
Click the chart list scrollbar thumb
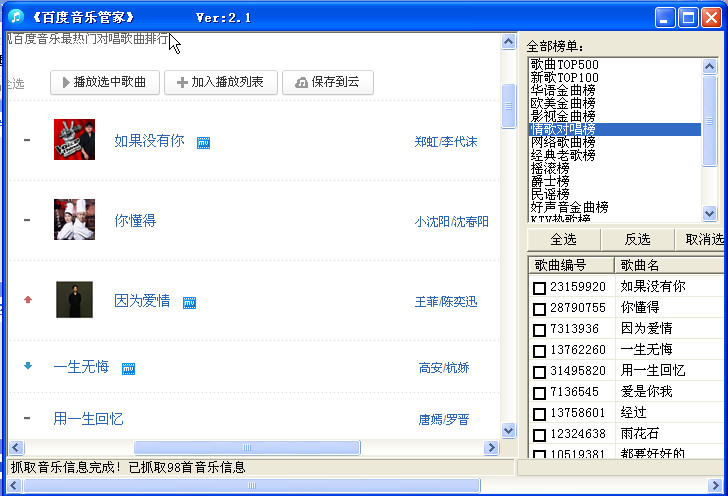tap(709, 121)
